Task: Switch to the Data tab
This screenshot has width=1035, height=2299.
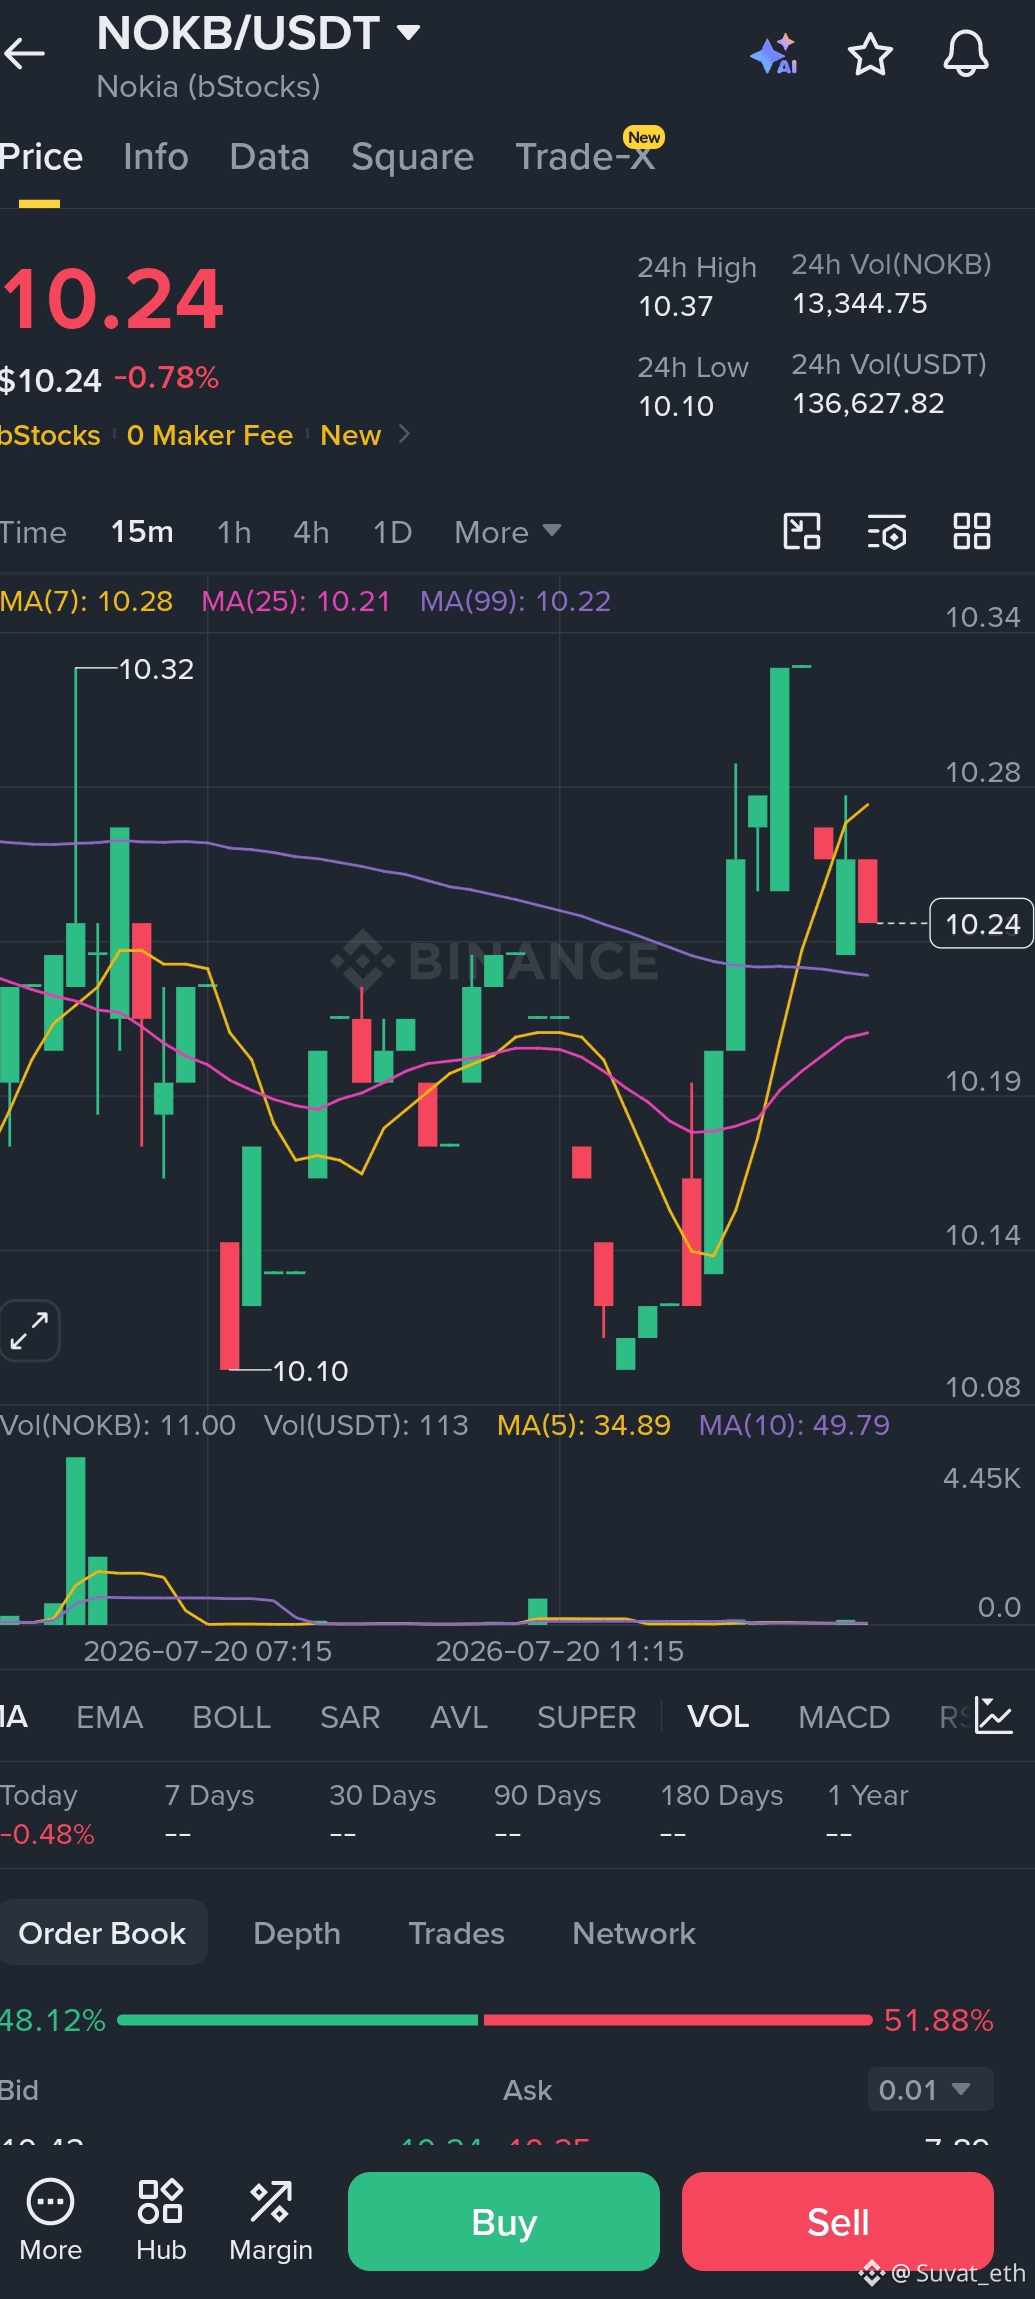Action: [269, 157]
